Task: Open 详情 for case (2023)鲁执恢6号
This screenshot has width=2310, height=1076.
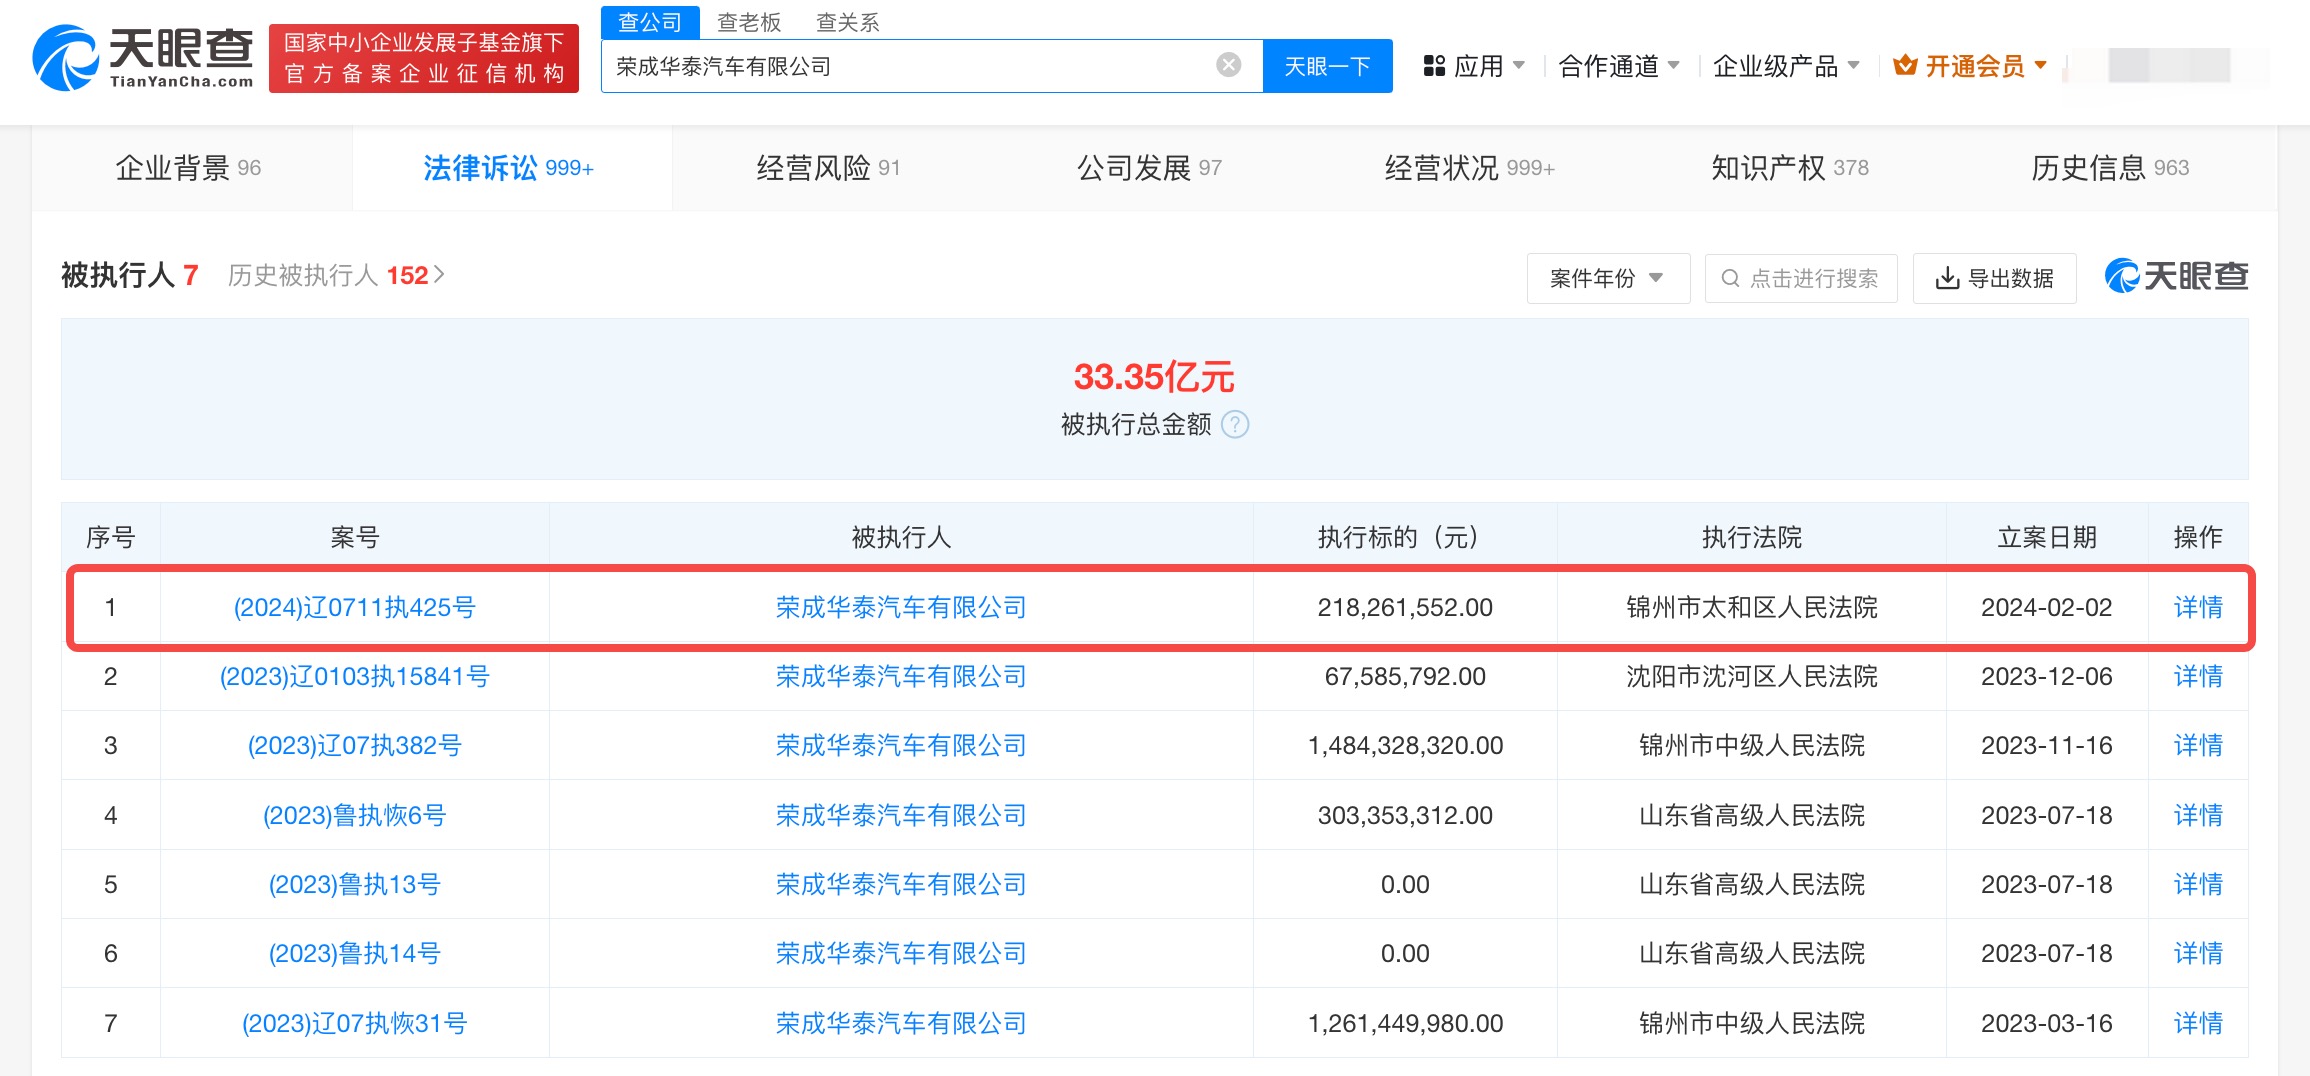Action: pos(2197,815)
